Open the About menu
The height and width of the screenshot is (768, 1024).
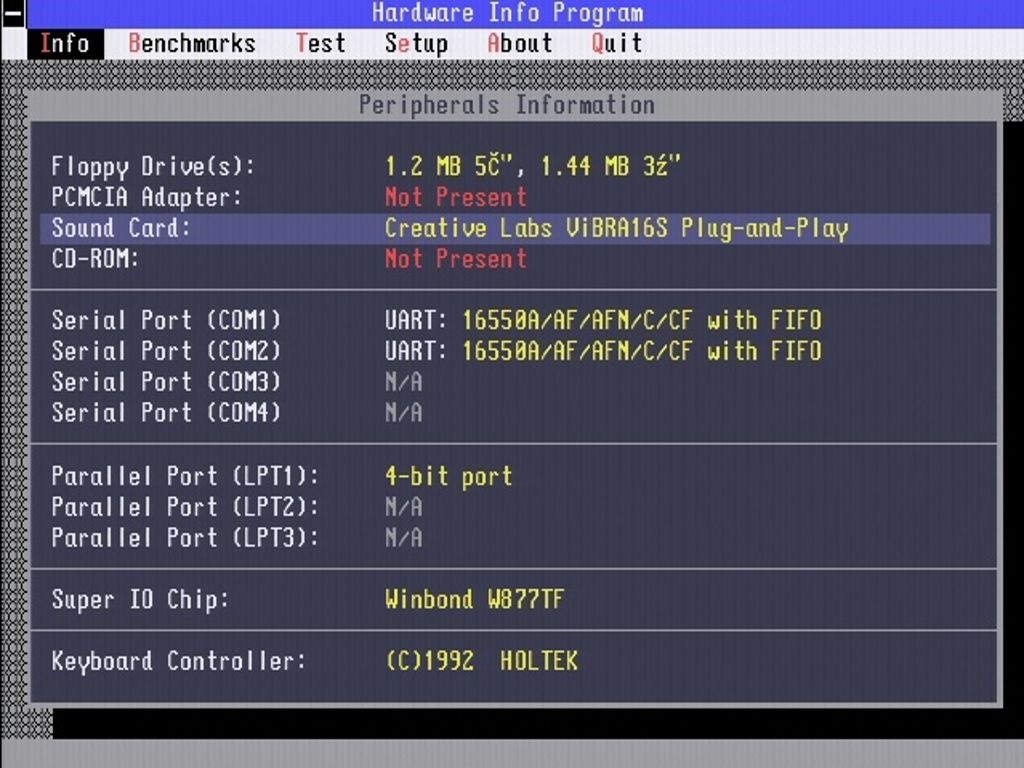point(520,44)
